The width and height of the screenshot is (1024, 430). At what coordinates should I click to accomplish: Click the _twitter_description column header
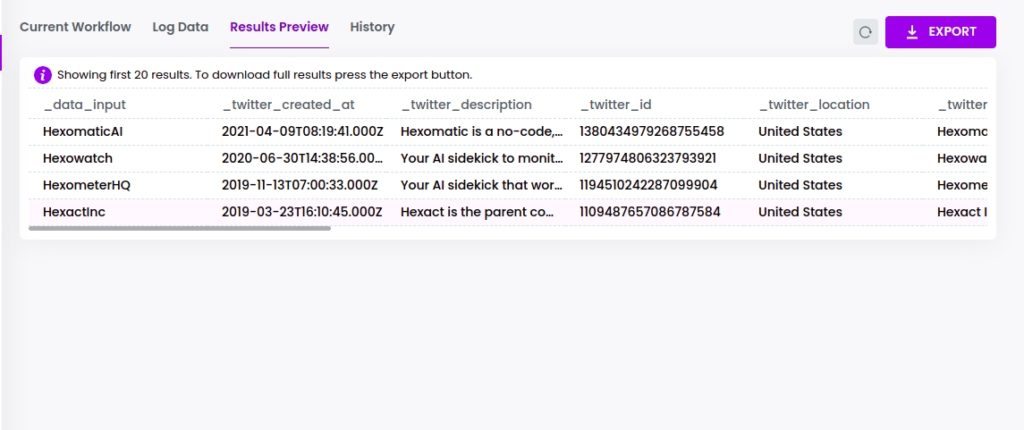[x=466, y=105]
